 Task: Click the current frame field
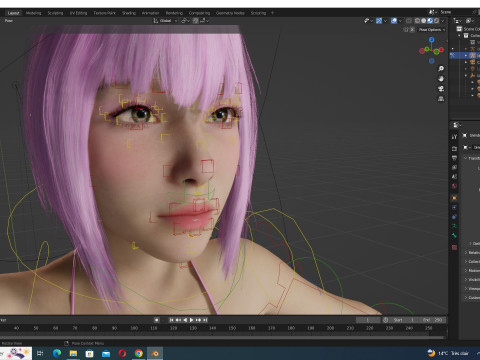368,320
